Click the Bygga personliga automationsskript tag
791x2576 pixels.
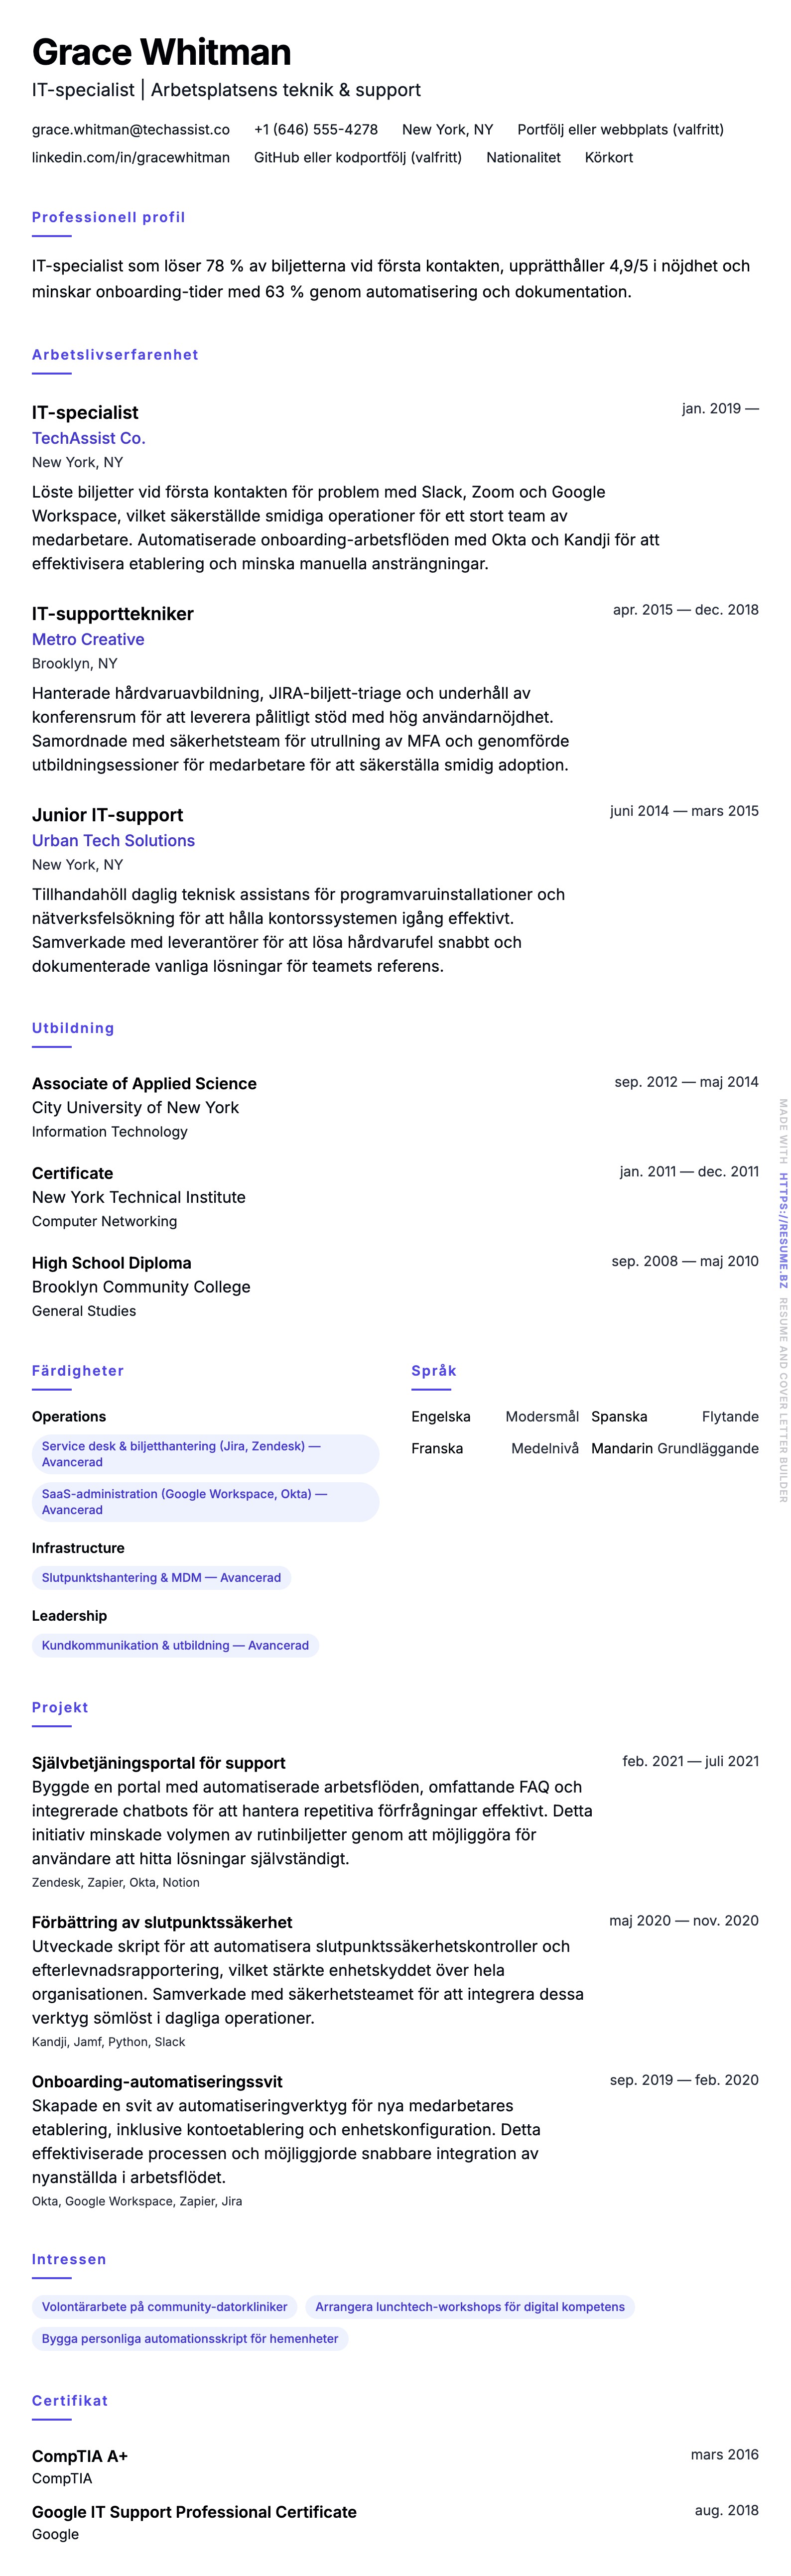click(190, 2339)
